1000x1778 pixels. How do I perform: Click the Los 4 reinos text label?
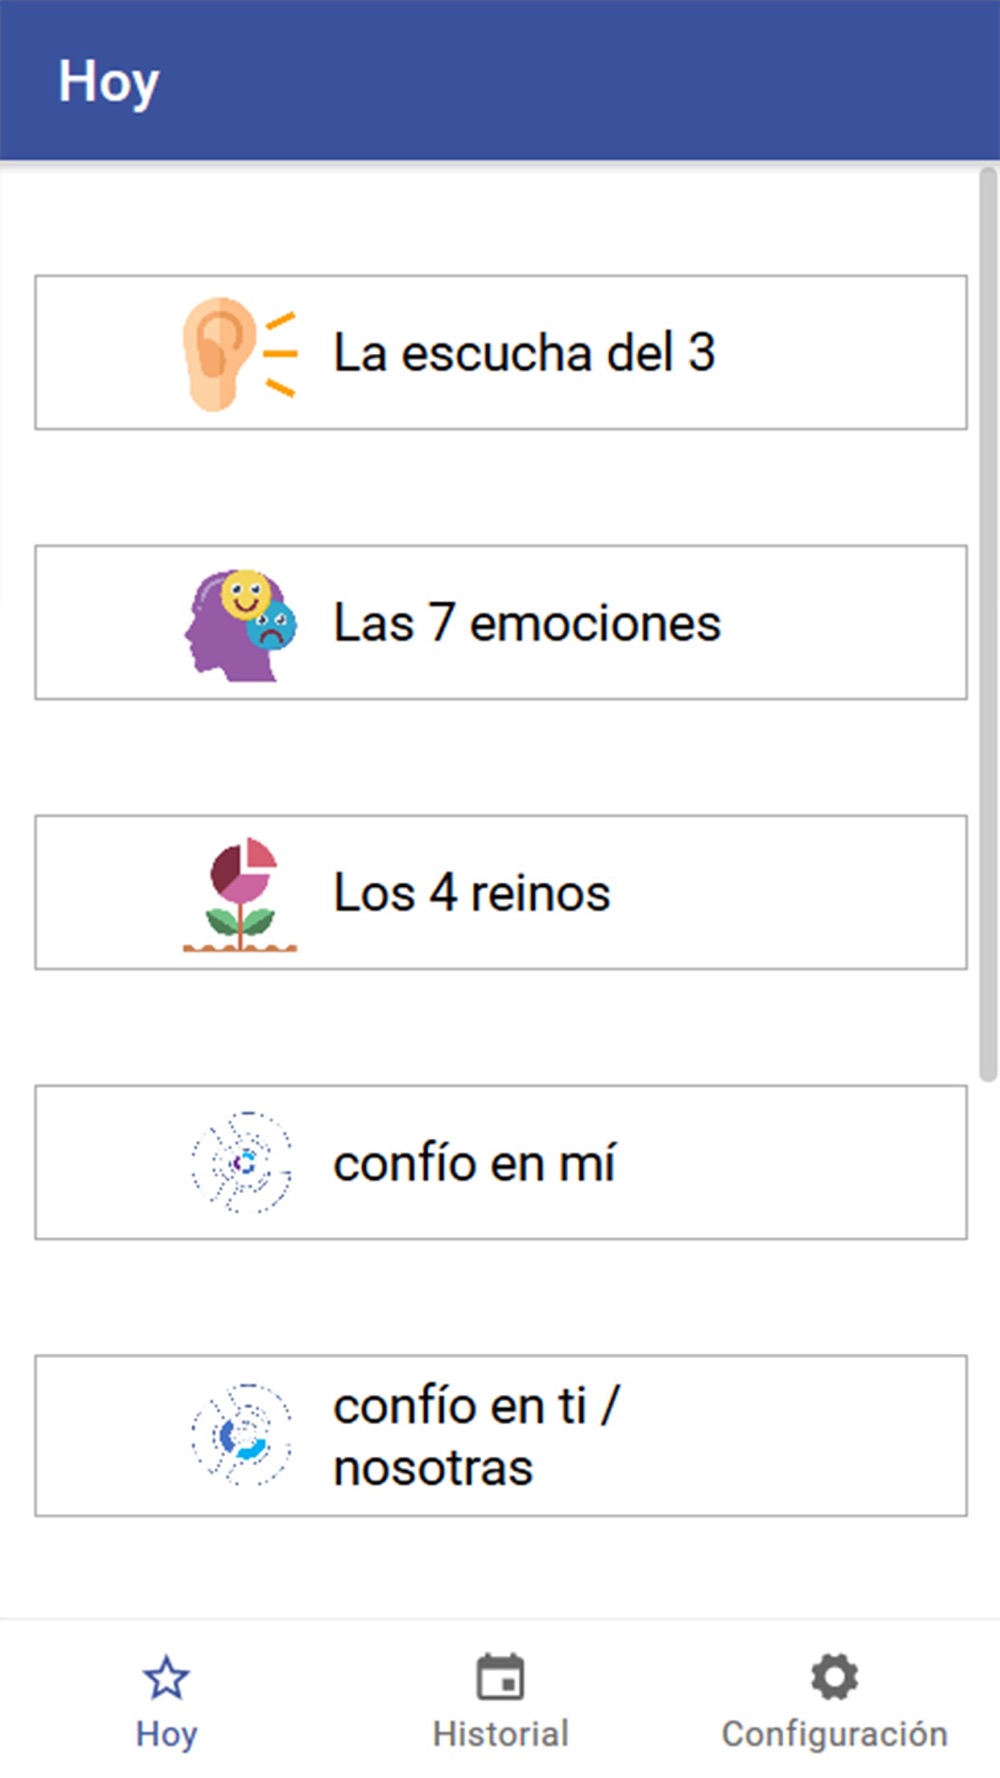pyautogui.click(x=471, y=893)
